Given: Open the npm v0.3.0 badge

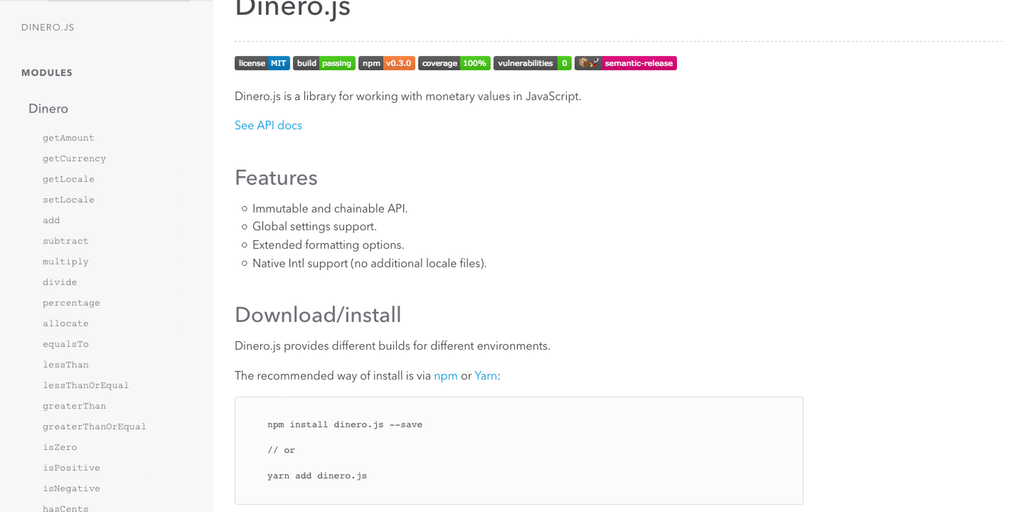Looking at the screenshot, I should coord(386,63).
